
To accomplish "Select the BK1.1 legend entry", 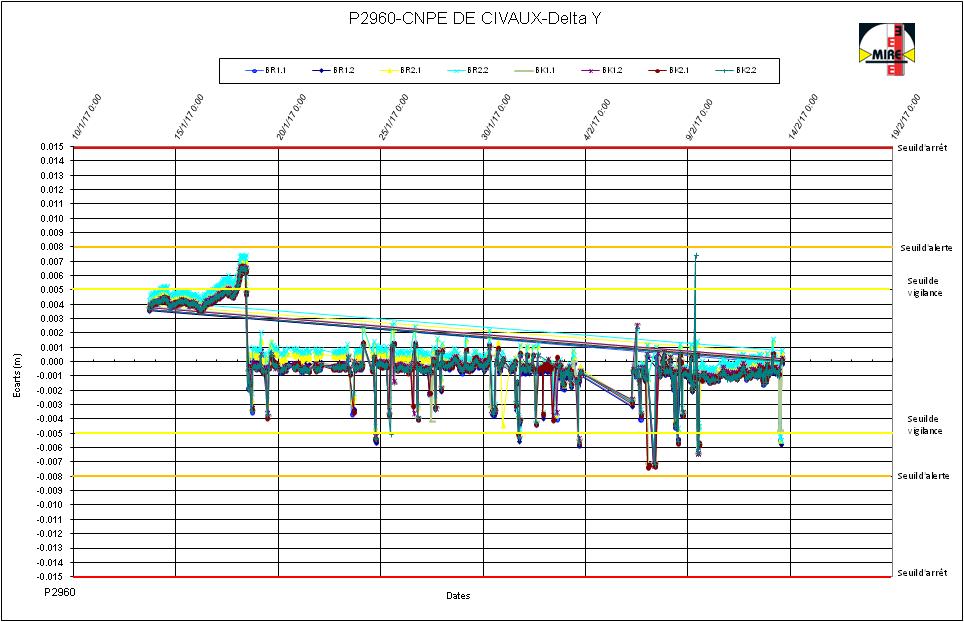I will tap(534, 71).
